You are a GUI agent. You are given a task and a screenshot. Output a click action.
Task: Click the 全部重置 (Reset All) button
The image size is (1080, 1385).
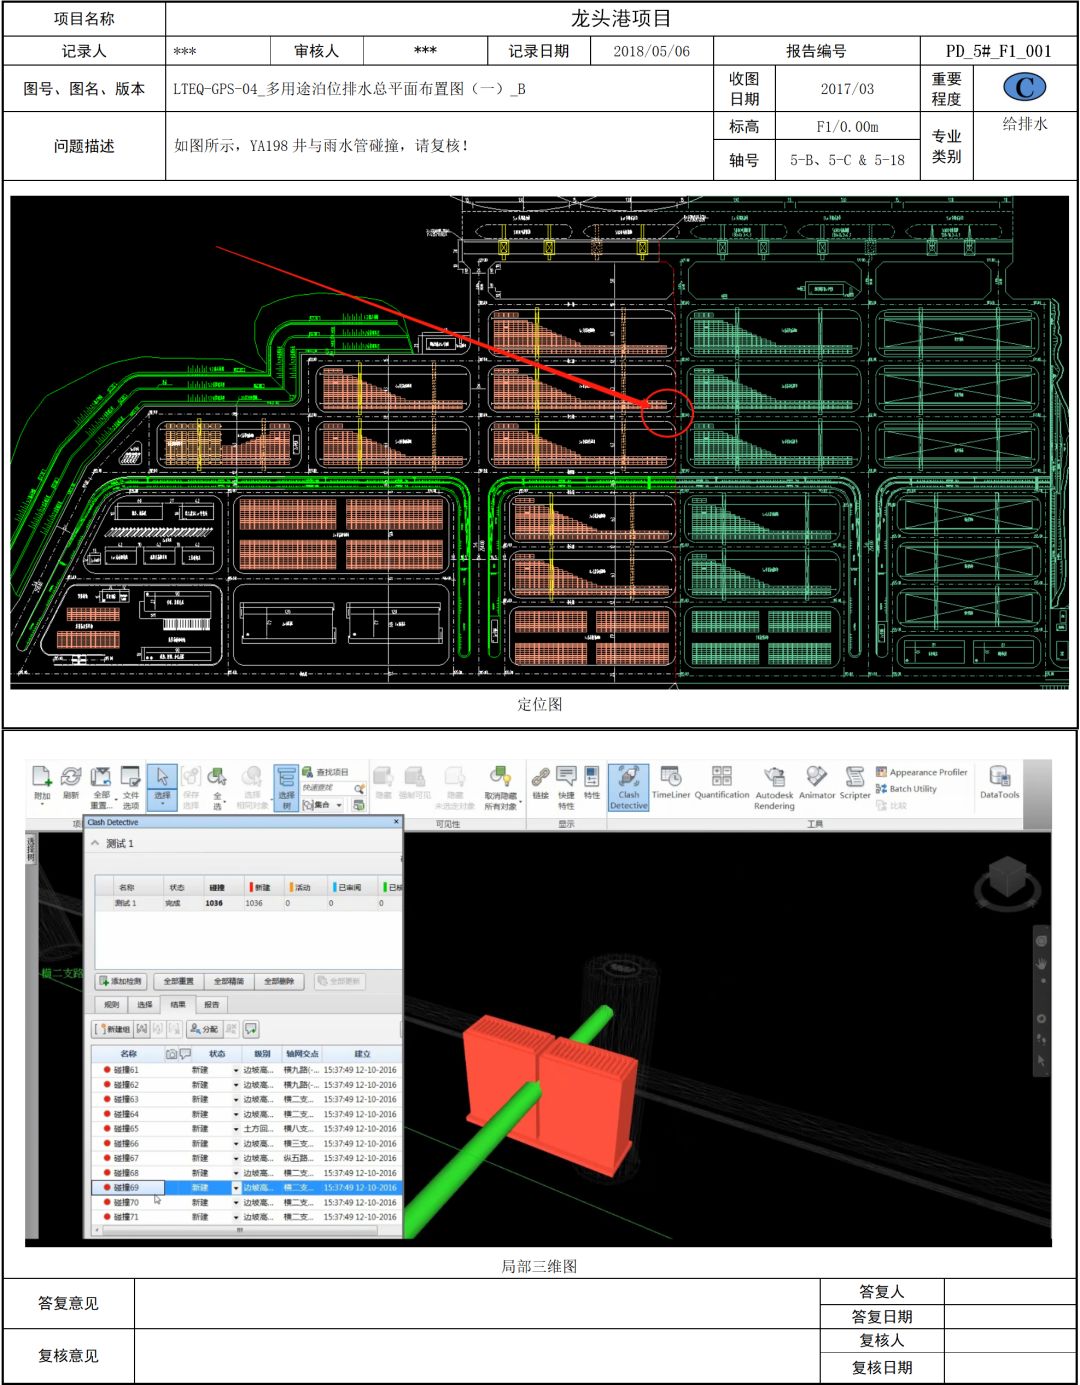[x=178, y=982]
